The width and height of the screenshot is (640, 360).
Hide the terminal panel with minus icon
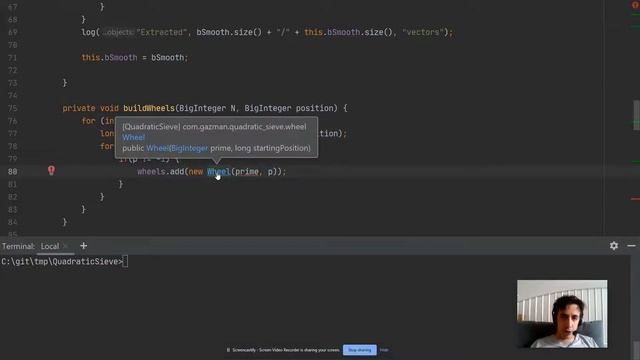point(631,246)
